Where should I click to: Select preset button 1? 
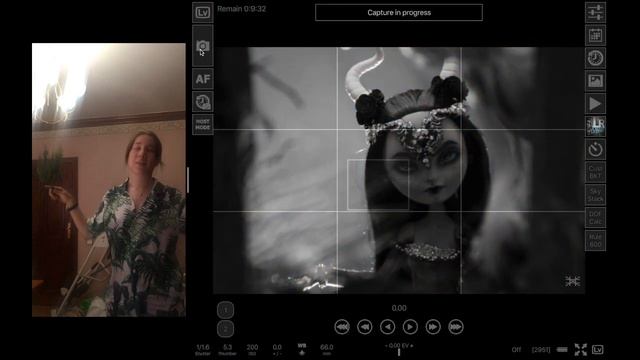tap(225, 310)
